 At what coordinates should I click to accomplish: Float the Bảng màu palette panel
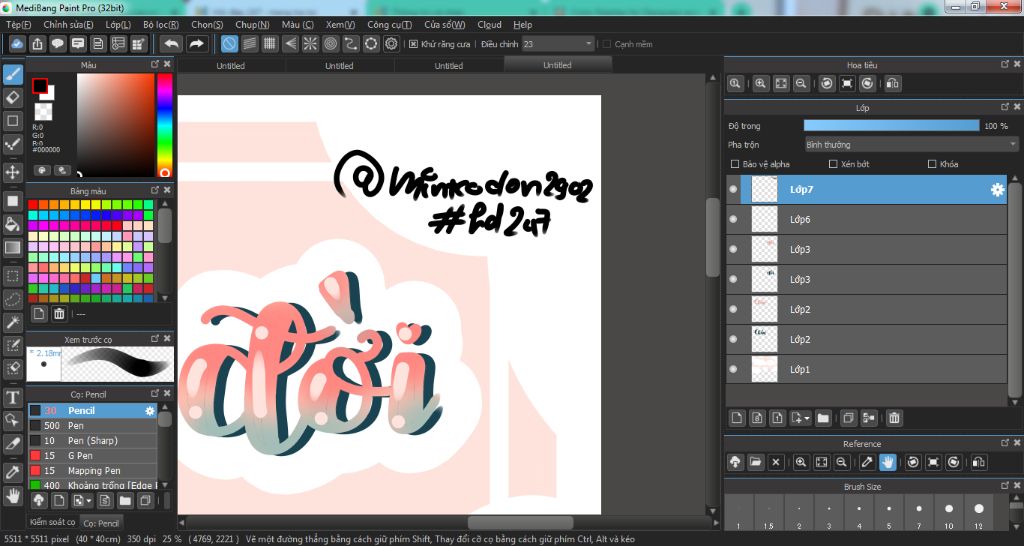(x=155, y=191)
